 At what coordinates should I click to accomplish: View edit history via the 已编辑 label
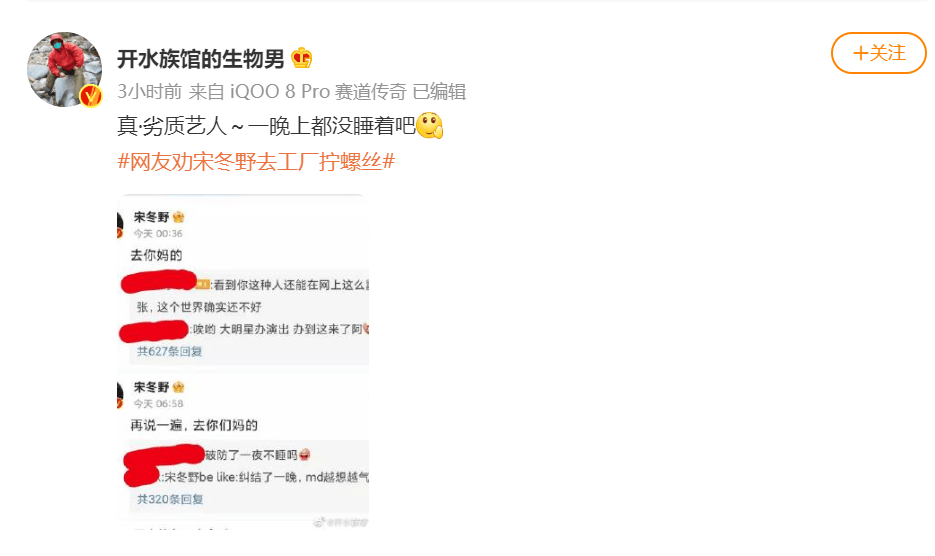pyautogui.click(x=439, y=91)
